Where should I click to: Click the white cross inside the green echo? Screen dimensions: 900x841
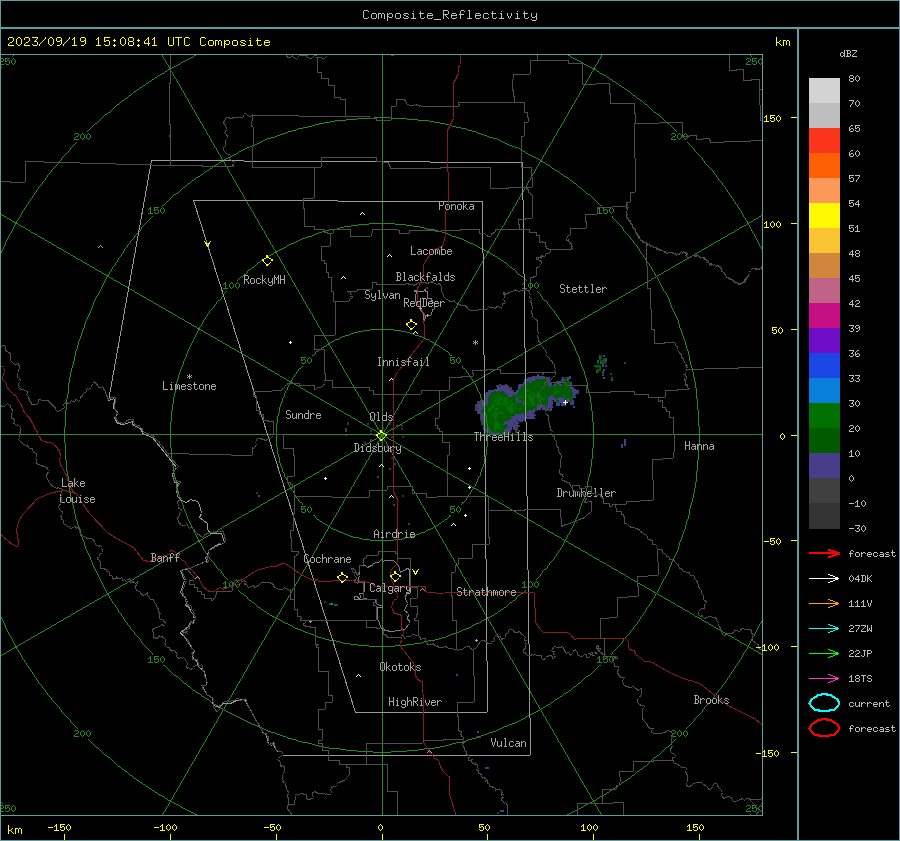point(565,403)
